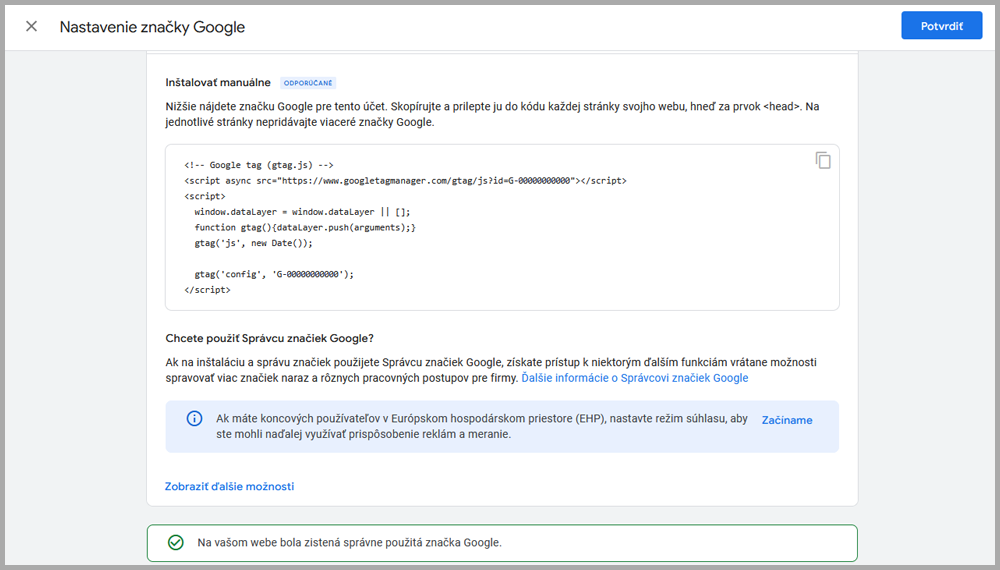This screenshot has width=1000, height=570.
Task: Click the Začíname link
Action: [787, 420]
